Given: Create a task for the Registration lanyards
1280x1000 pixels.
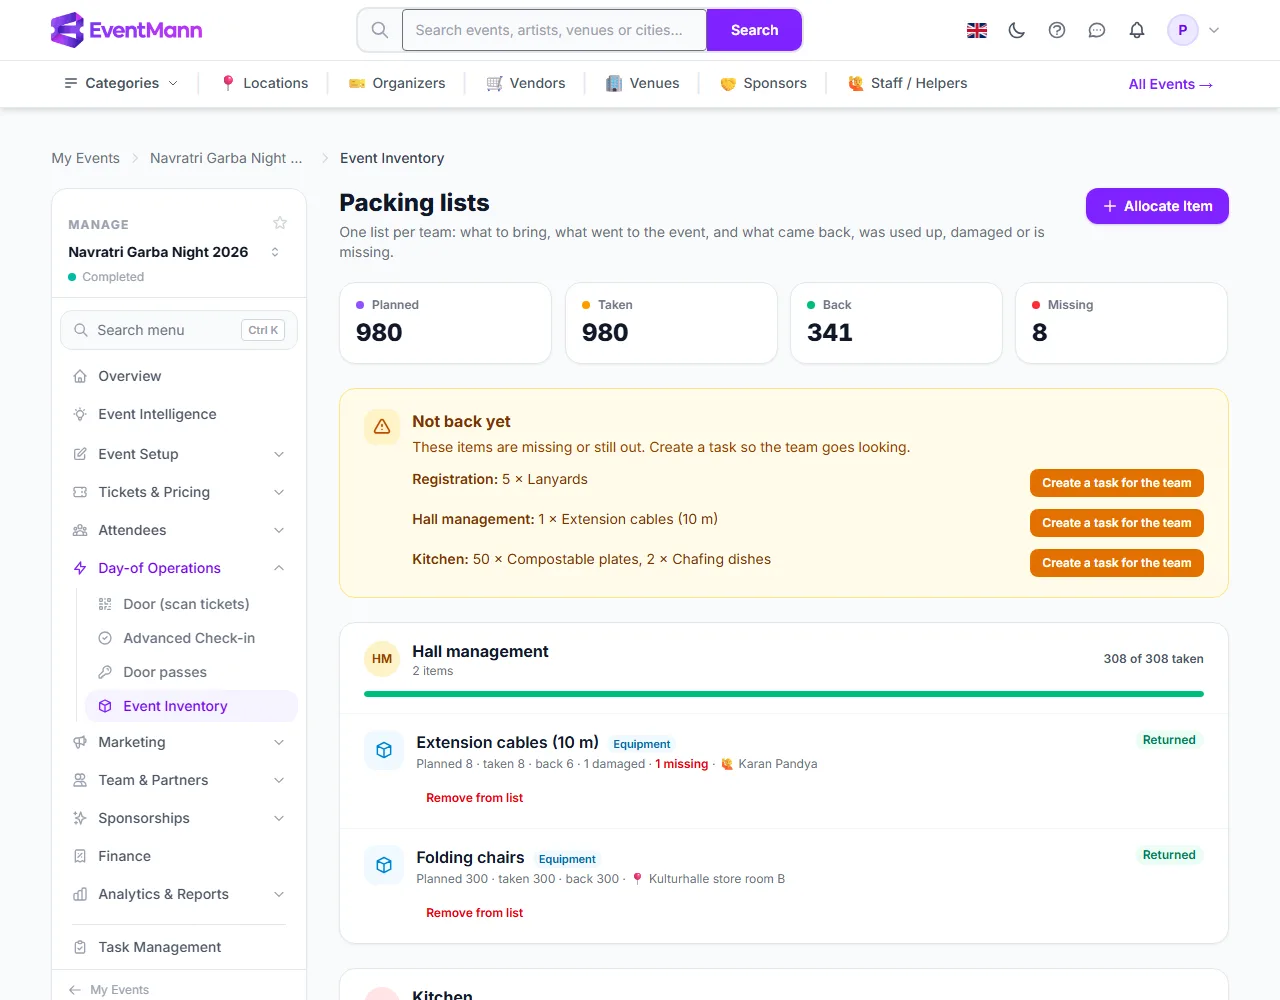Looking at the screenshot, I should click(1117, 483).
